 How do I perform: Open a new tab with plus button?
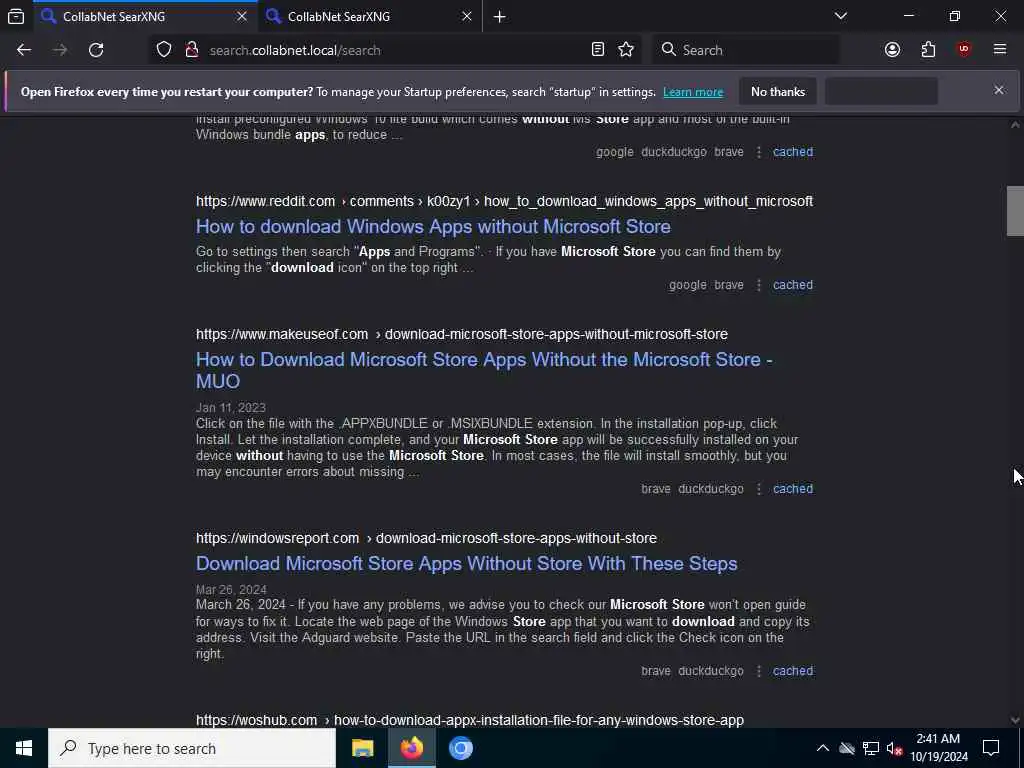click(x=500, y=17)
